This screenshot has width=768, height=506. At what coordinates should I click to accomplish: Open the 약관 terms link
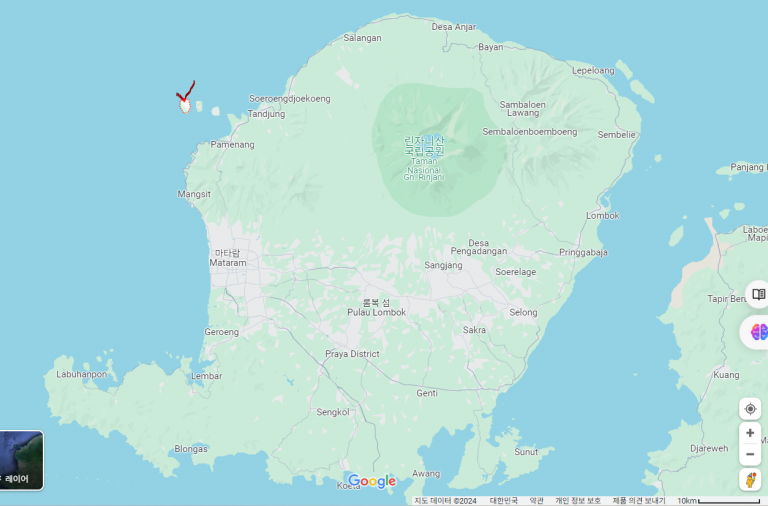tap(537, 501)
